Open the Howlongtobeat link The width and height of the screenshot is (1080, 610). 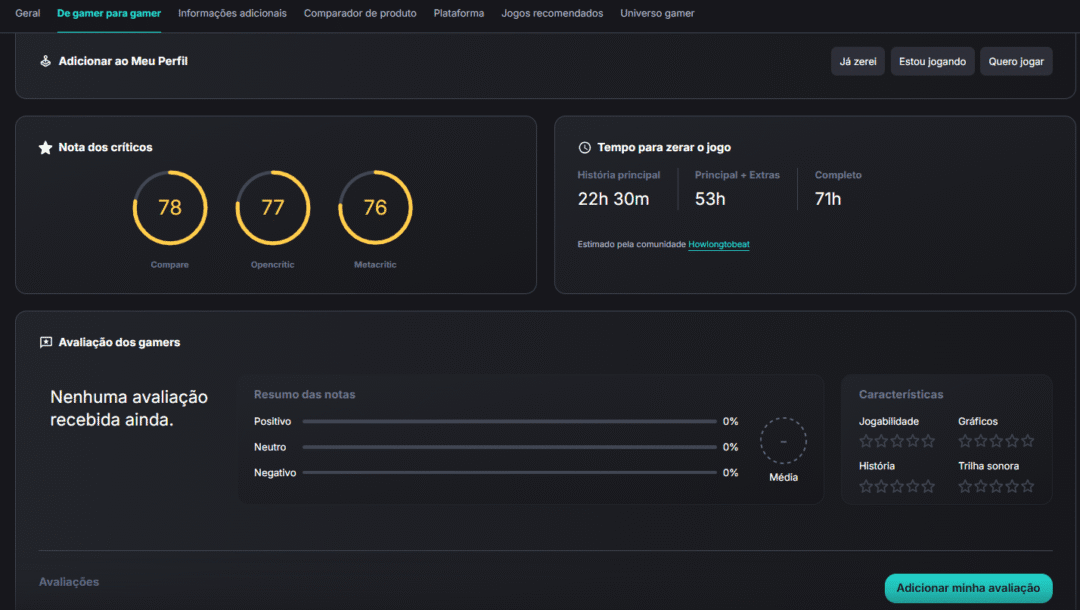(x=718, y=244)
